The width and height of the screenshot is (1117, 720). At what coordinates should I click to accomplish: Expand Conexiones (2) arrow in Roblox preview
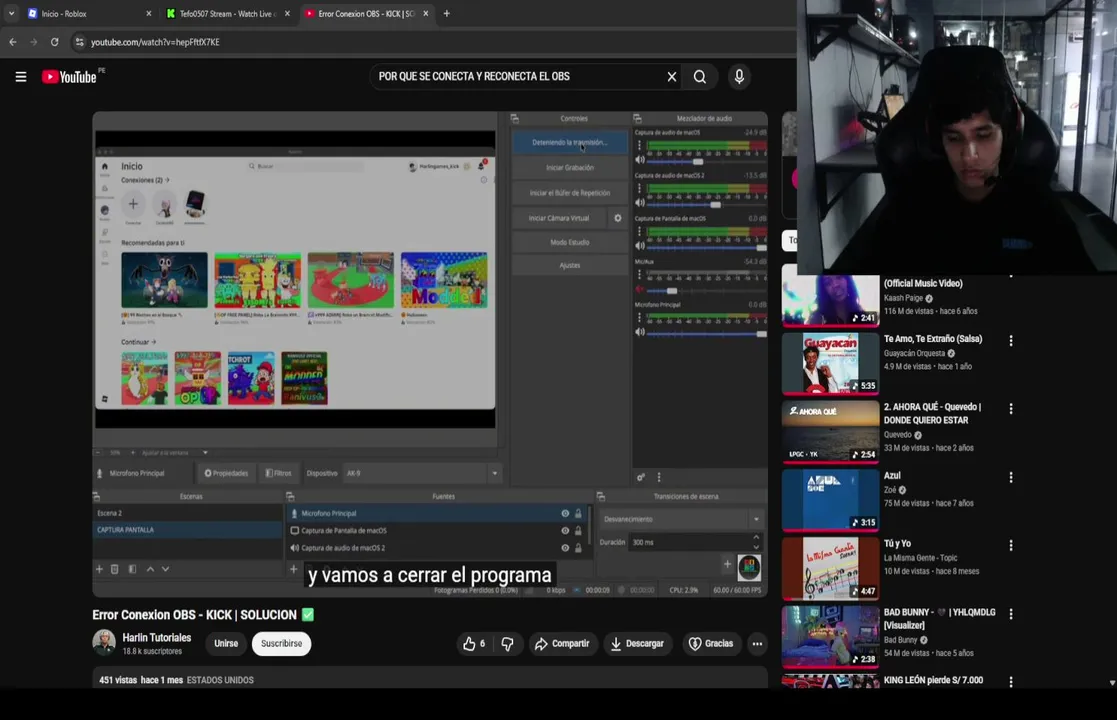167,180
